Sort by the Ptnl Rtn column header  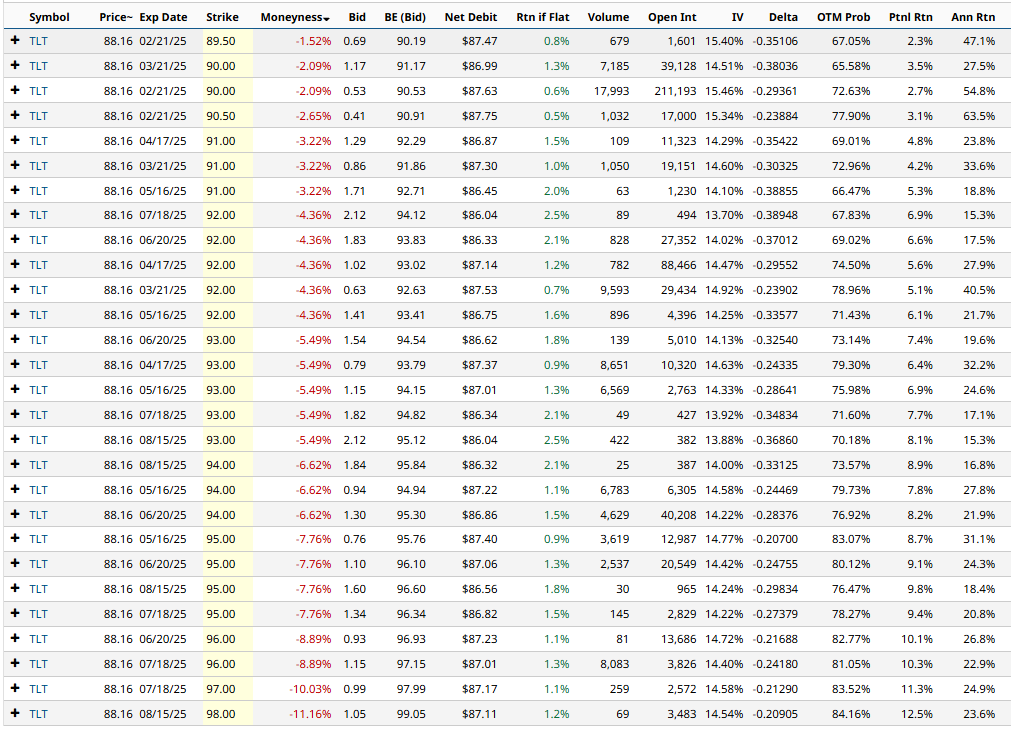910,17
